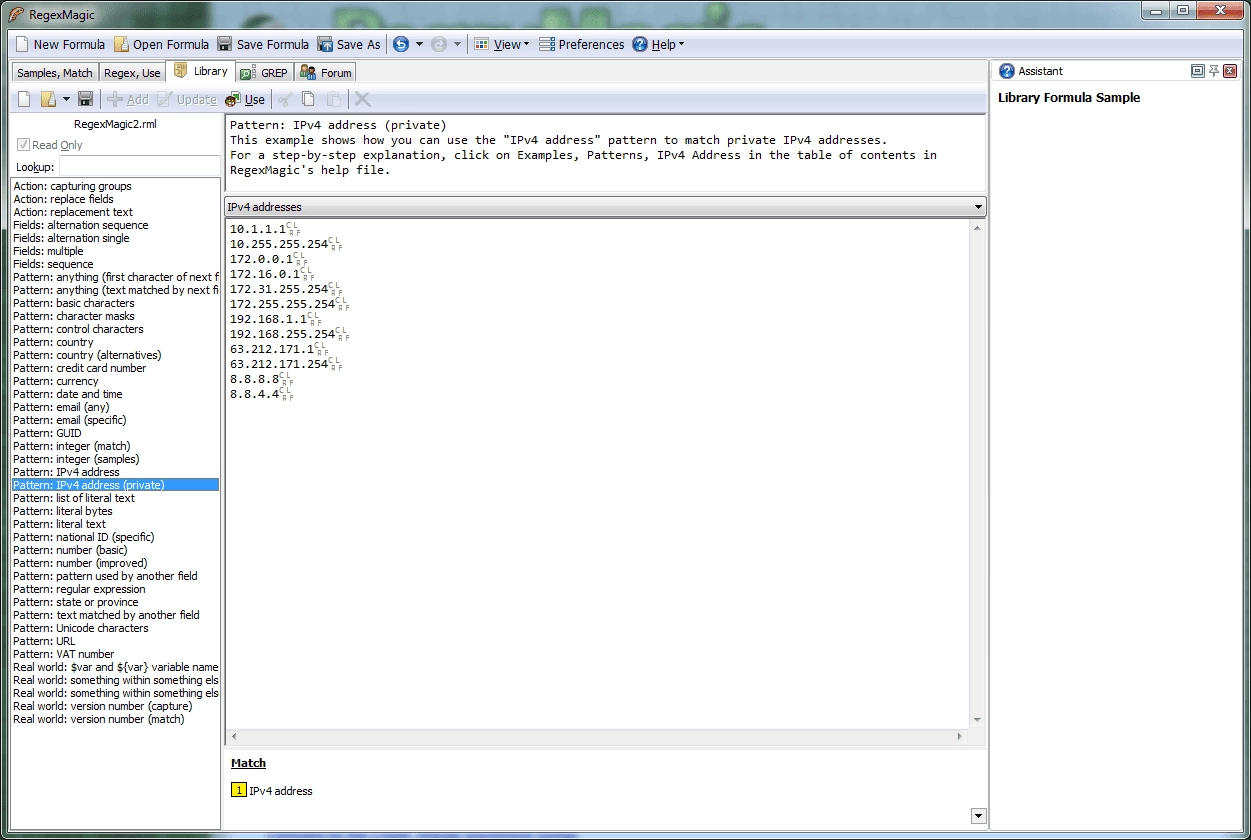This screenshot has height=840, width=1251.
Task: Open the Help menu
Action: coord(658,44)
